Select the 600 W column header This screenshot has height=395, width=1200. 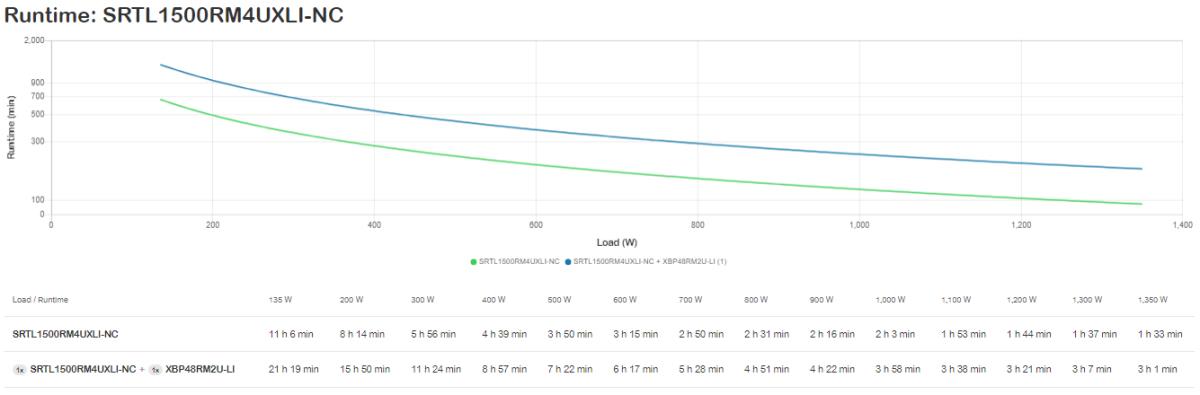[x=626, y=299]
